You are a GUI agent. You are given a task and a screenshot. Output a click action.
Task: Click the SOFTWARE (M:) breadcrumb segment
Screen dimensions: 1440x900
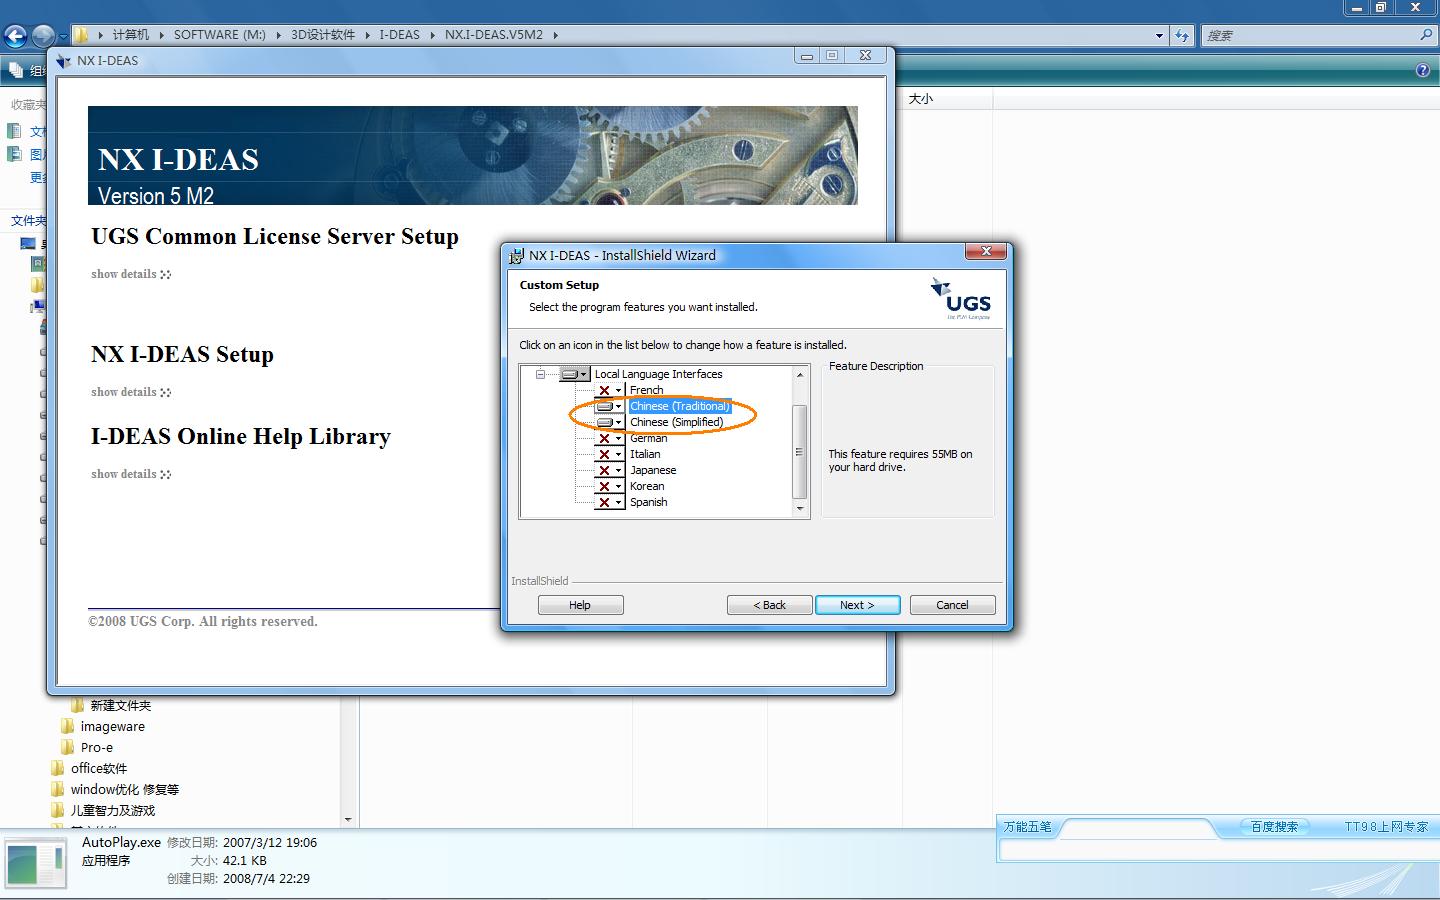[220, 34]
